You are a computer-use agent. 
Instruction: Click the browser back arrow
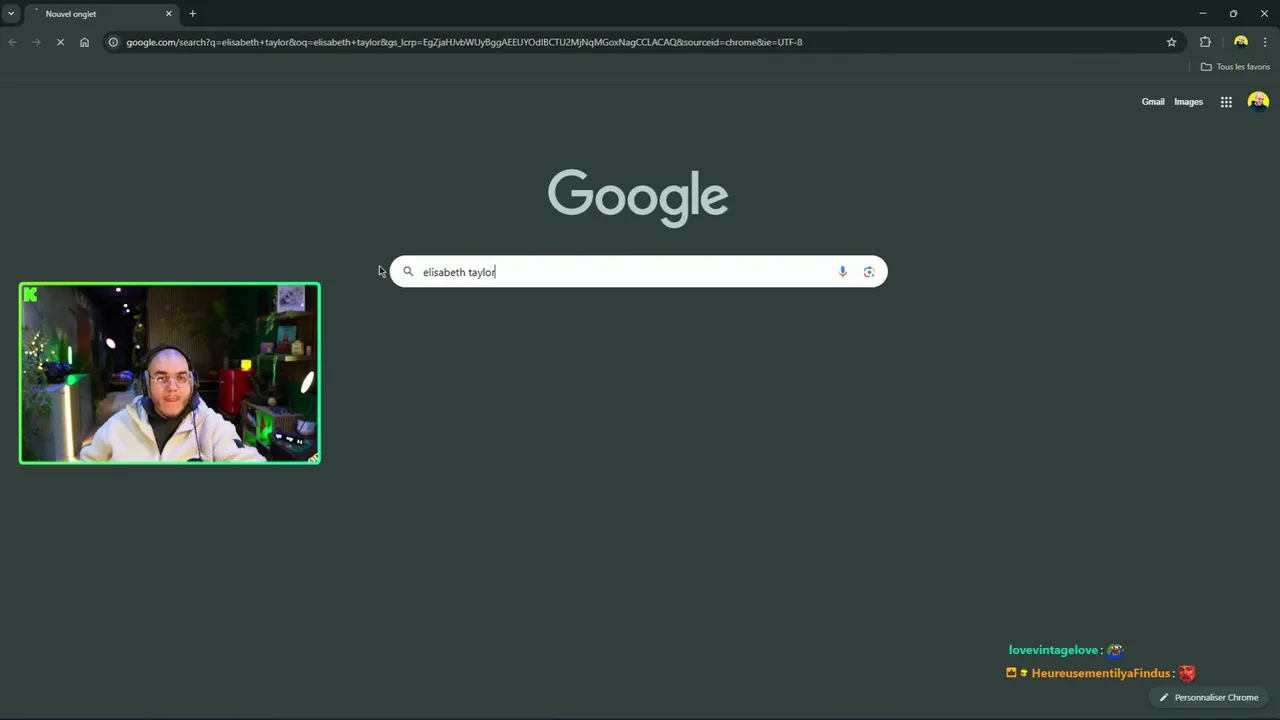[12, 42]
